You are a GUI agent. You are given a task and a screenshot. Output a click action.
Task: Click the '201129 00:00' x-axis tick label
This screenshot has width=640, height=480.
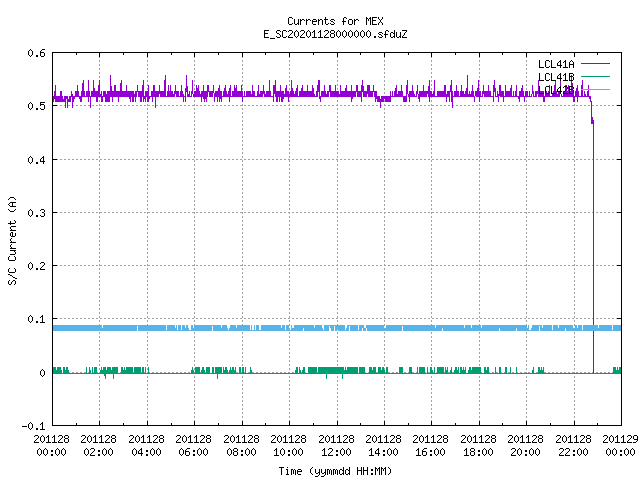coord(620,446)
